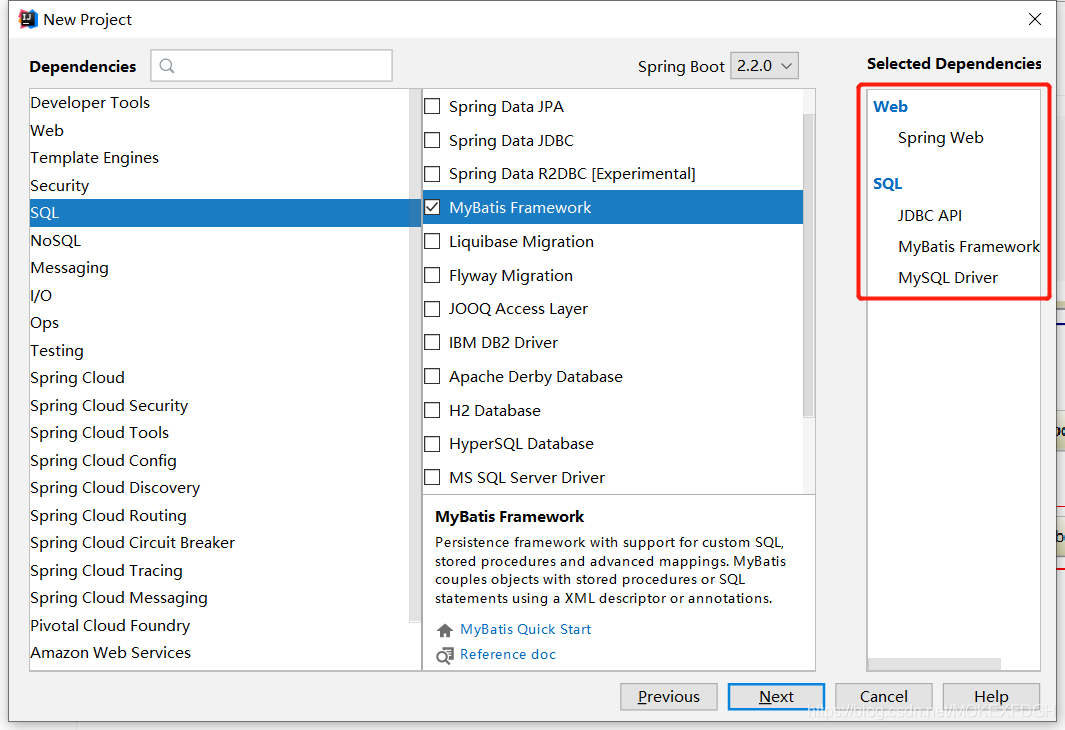Screen dimensions: 1065x730
Task: Select Developer Tools category
Action: 221,103
